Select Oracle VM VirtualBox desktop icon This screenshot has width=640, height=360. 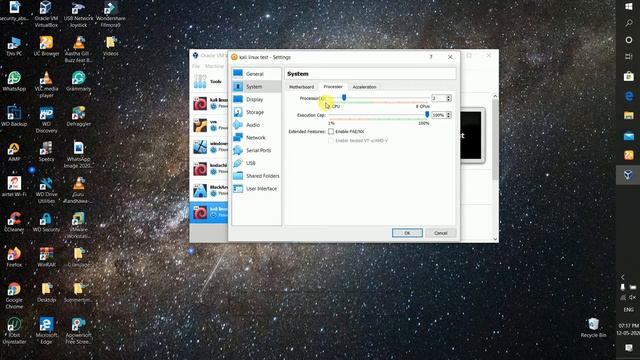46,14
